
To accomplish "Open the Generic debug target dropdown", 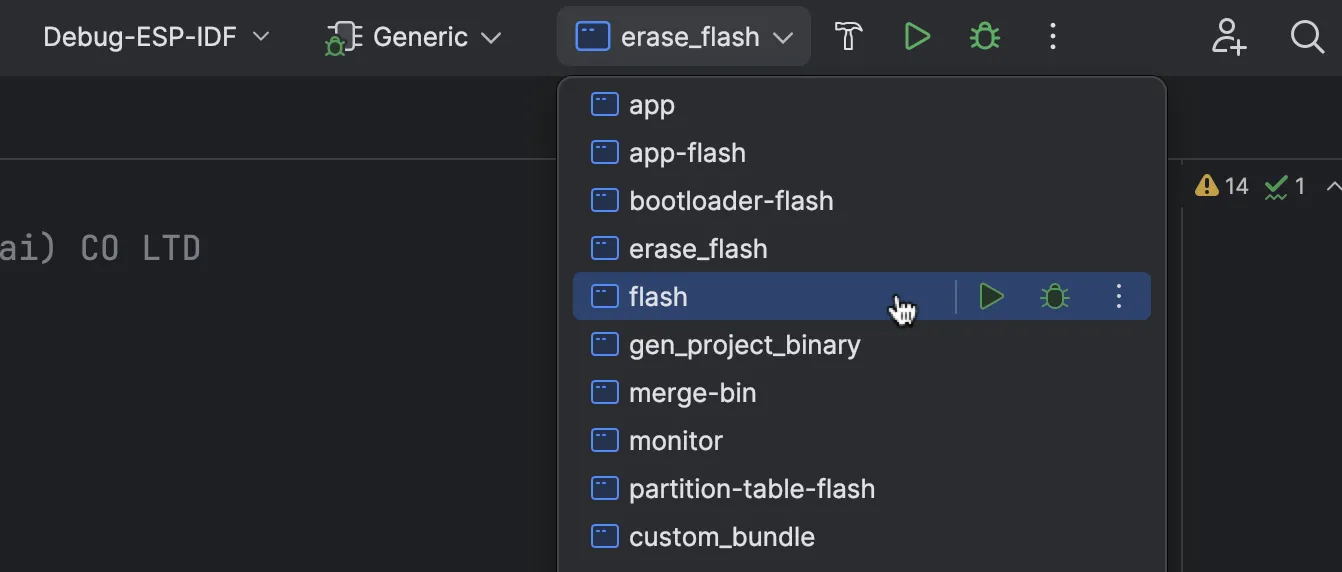I will [x=413, y=37].
